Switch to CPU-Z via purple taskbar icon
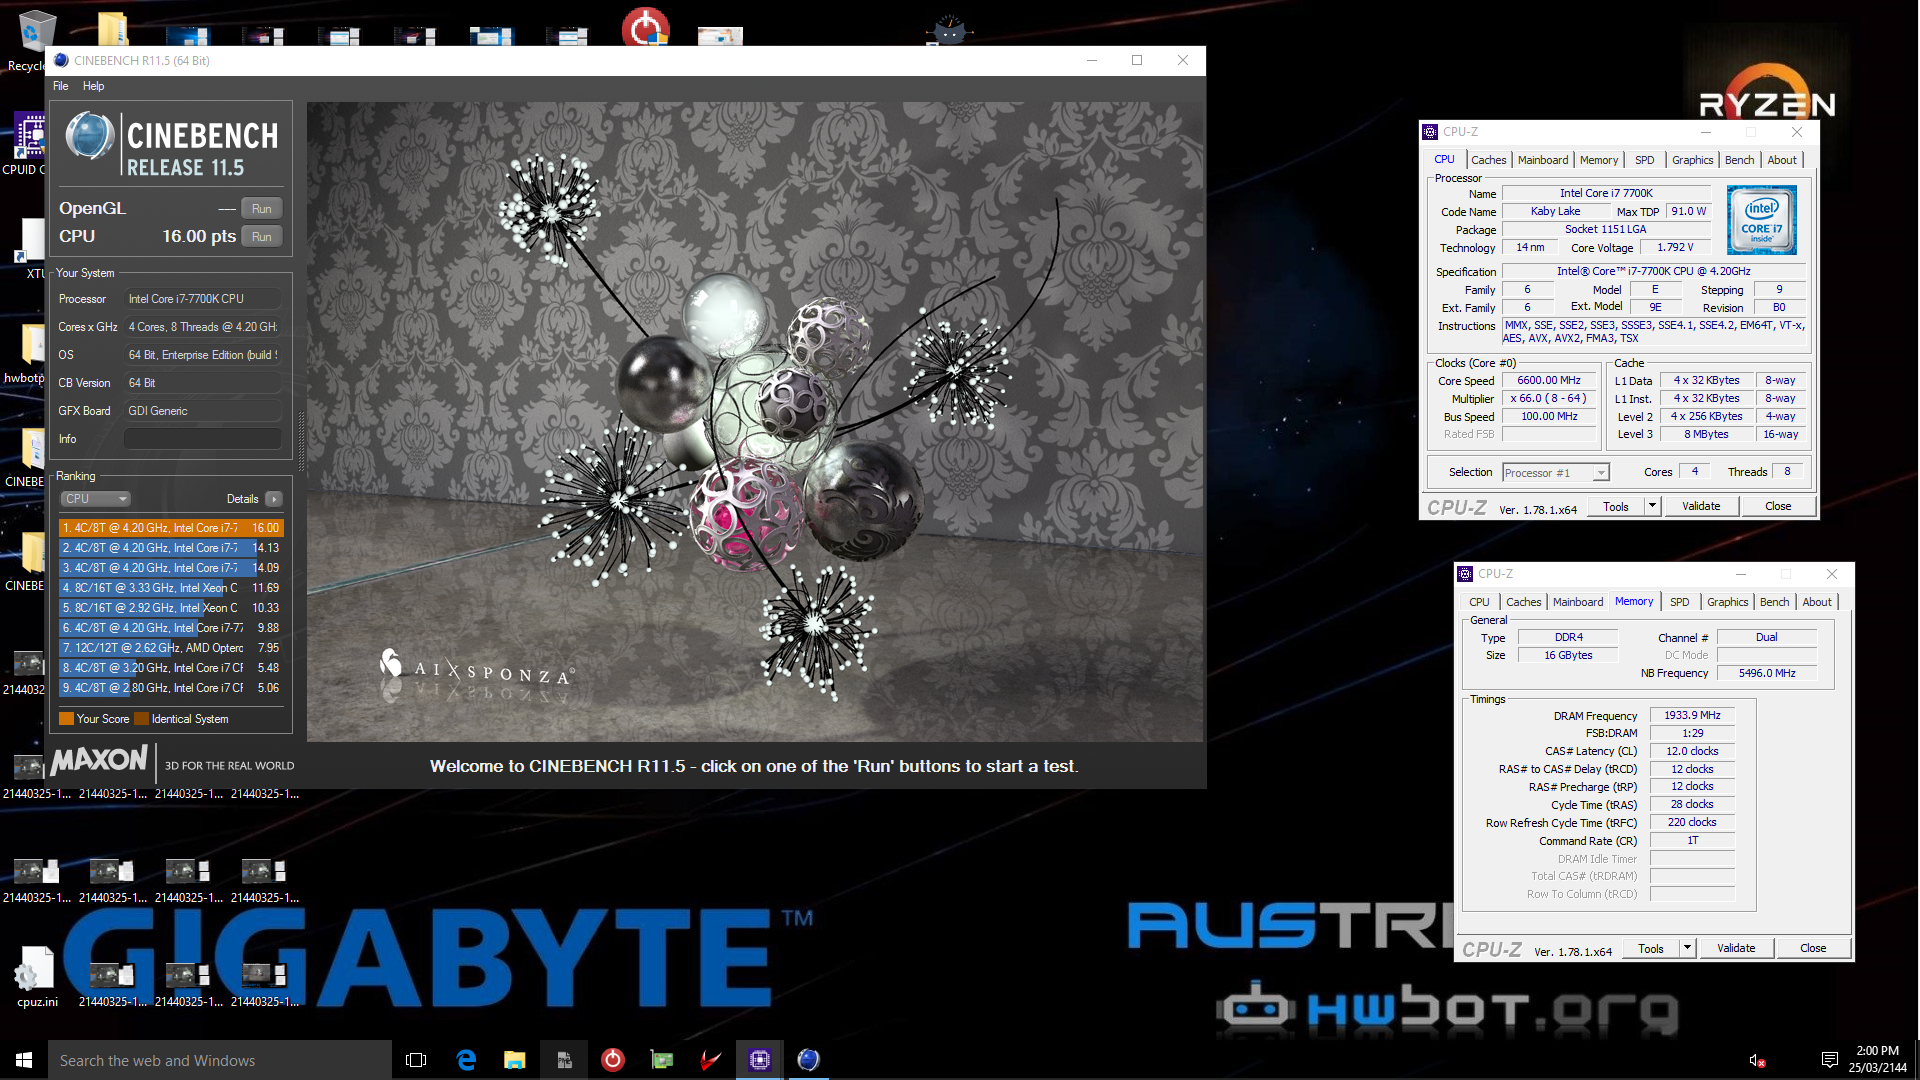Viewport: 1920px width, 1080px height. pos(760,1060)
